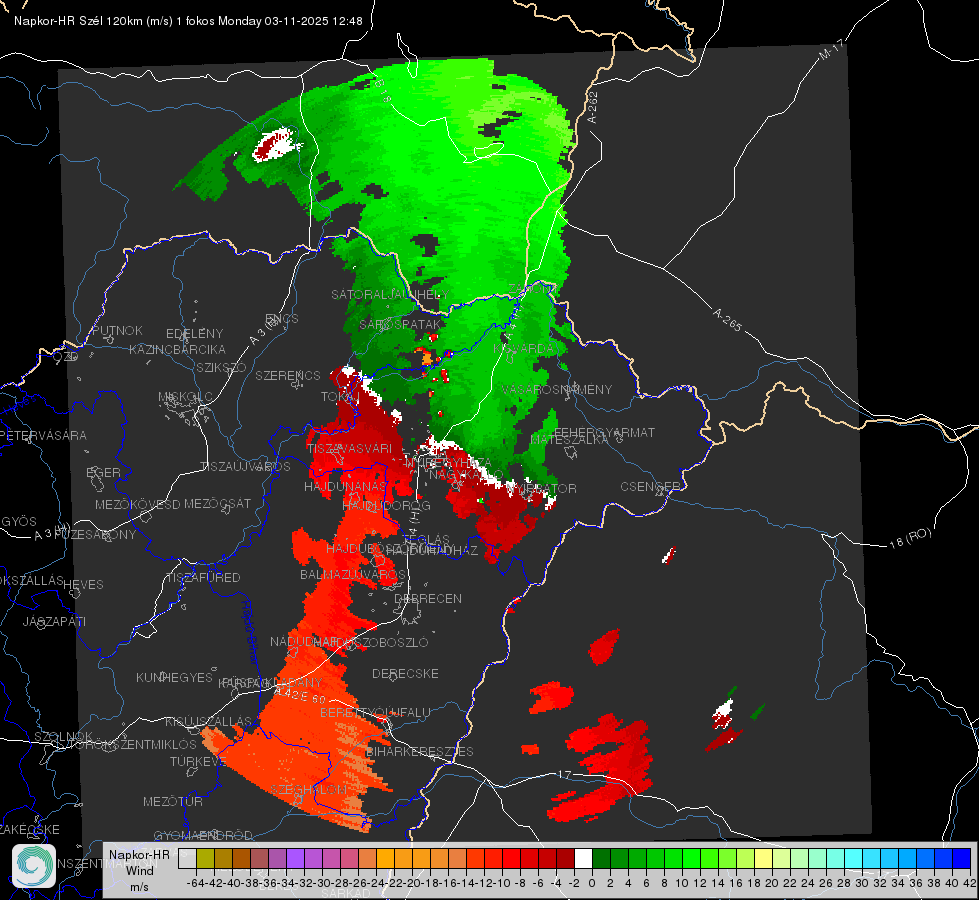The height and width of the screenshot is (900, 979).
Task: Click the olive swatch between -64 and -42
Action: tap(205, 858)
